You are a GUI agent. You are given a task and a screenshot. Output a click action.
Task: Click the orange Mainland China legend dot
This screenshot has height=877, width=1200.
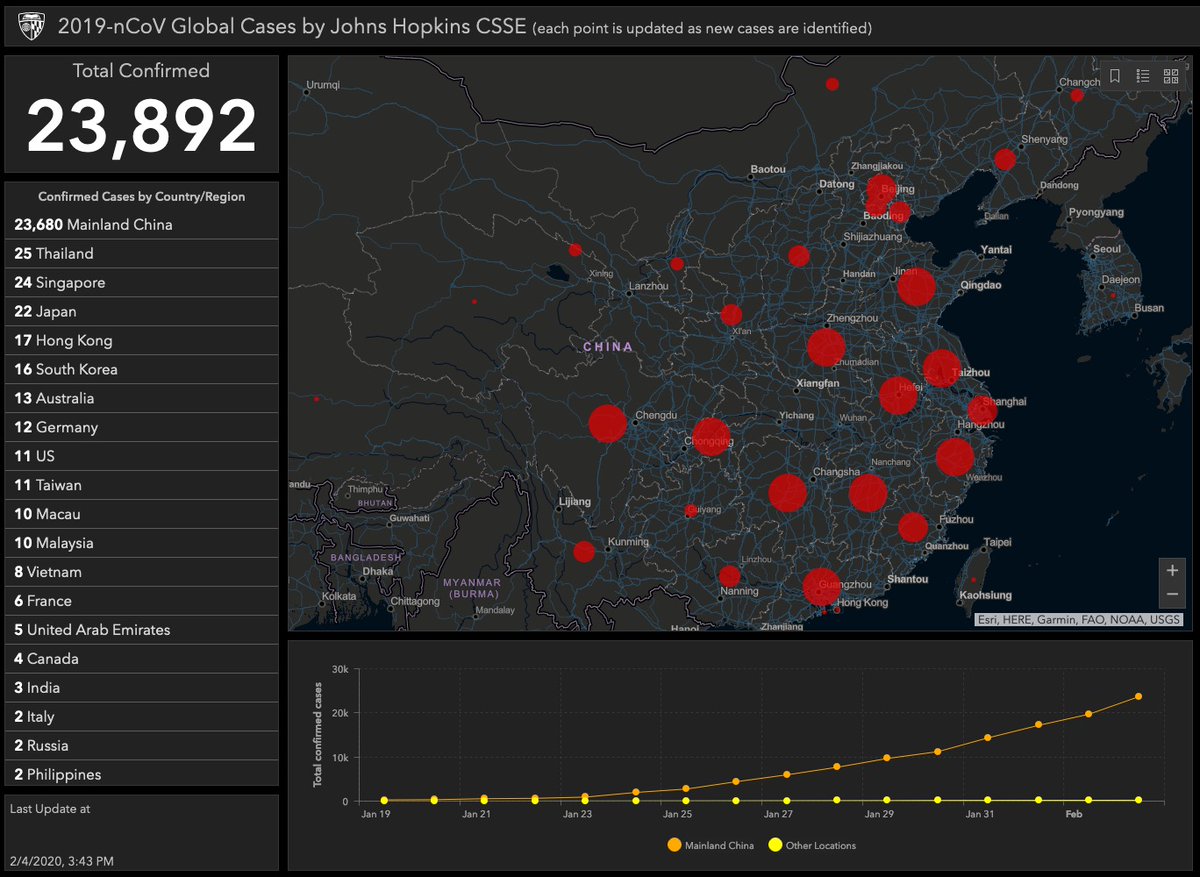(x=673, y=844)
